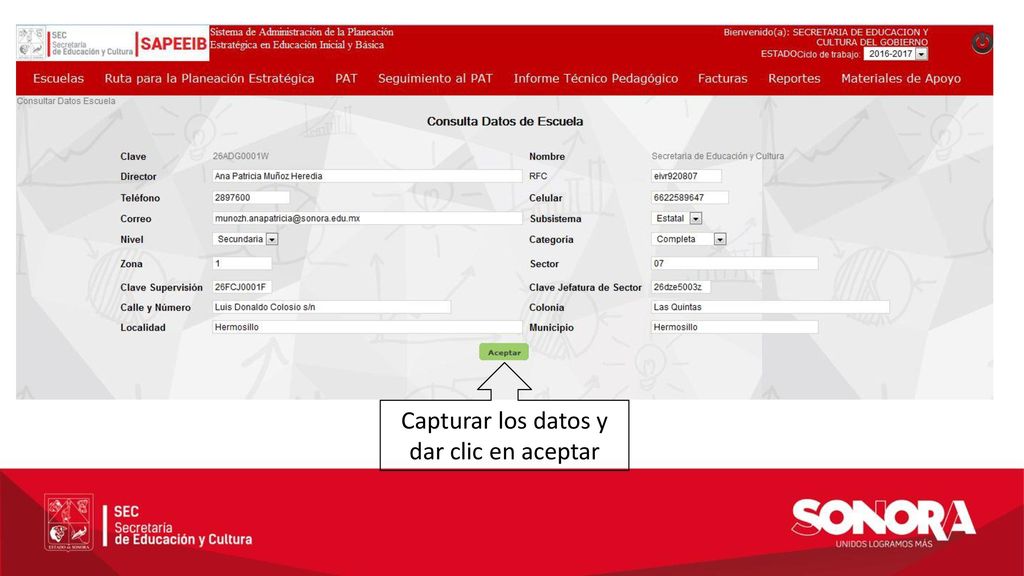Click the green Aceptar button
Screen dimensions: 1024x576
tap(504, 352)
